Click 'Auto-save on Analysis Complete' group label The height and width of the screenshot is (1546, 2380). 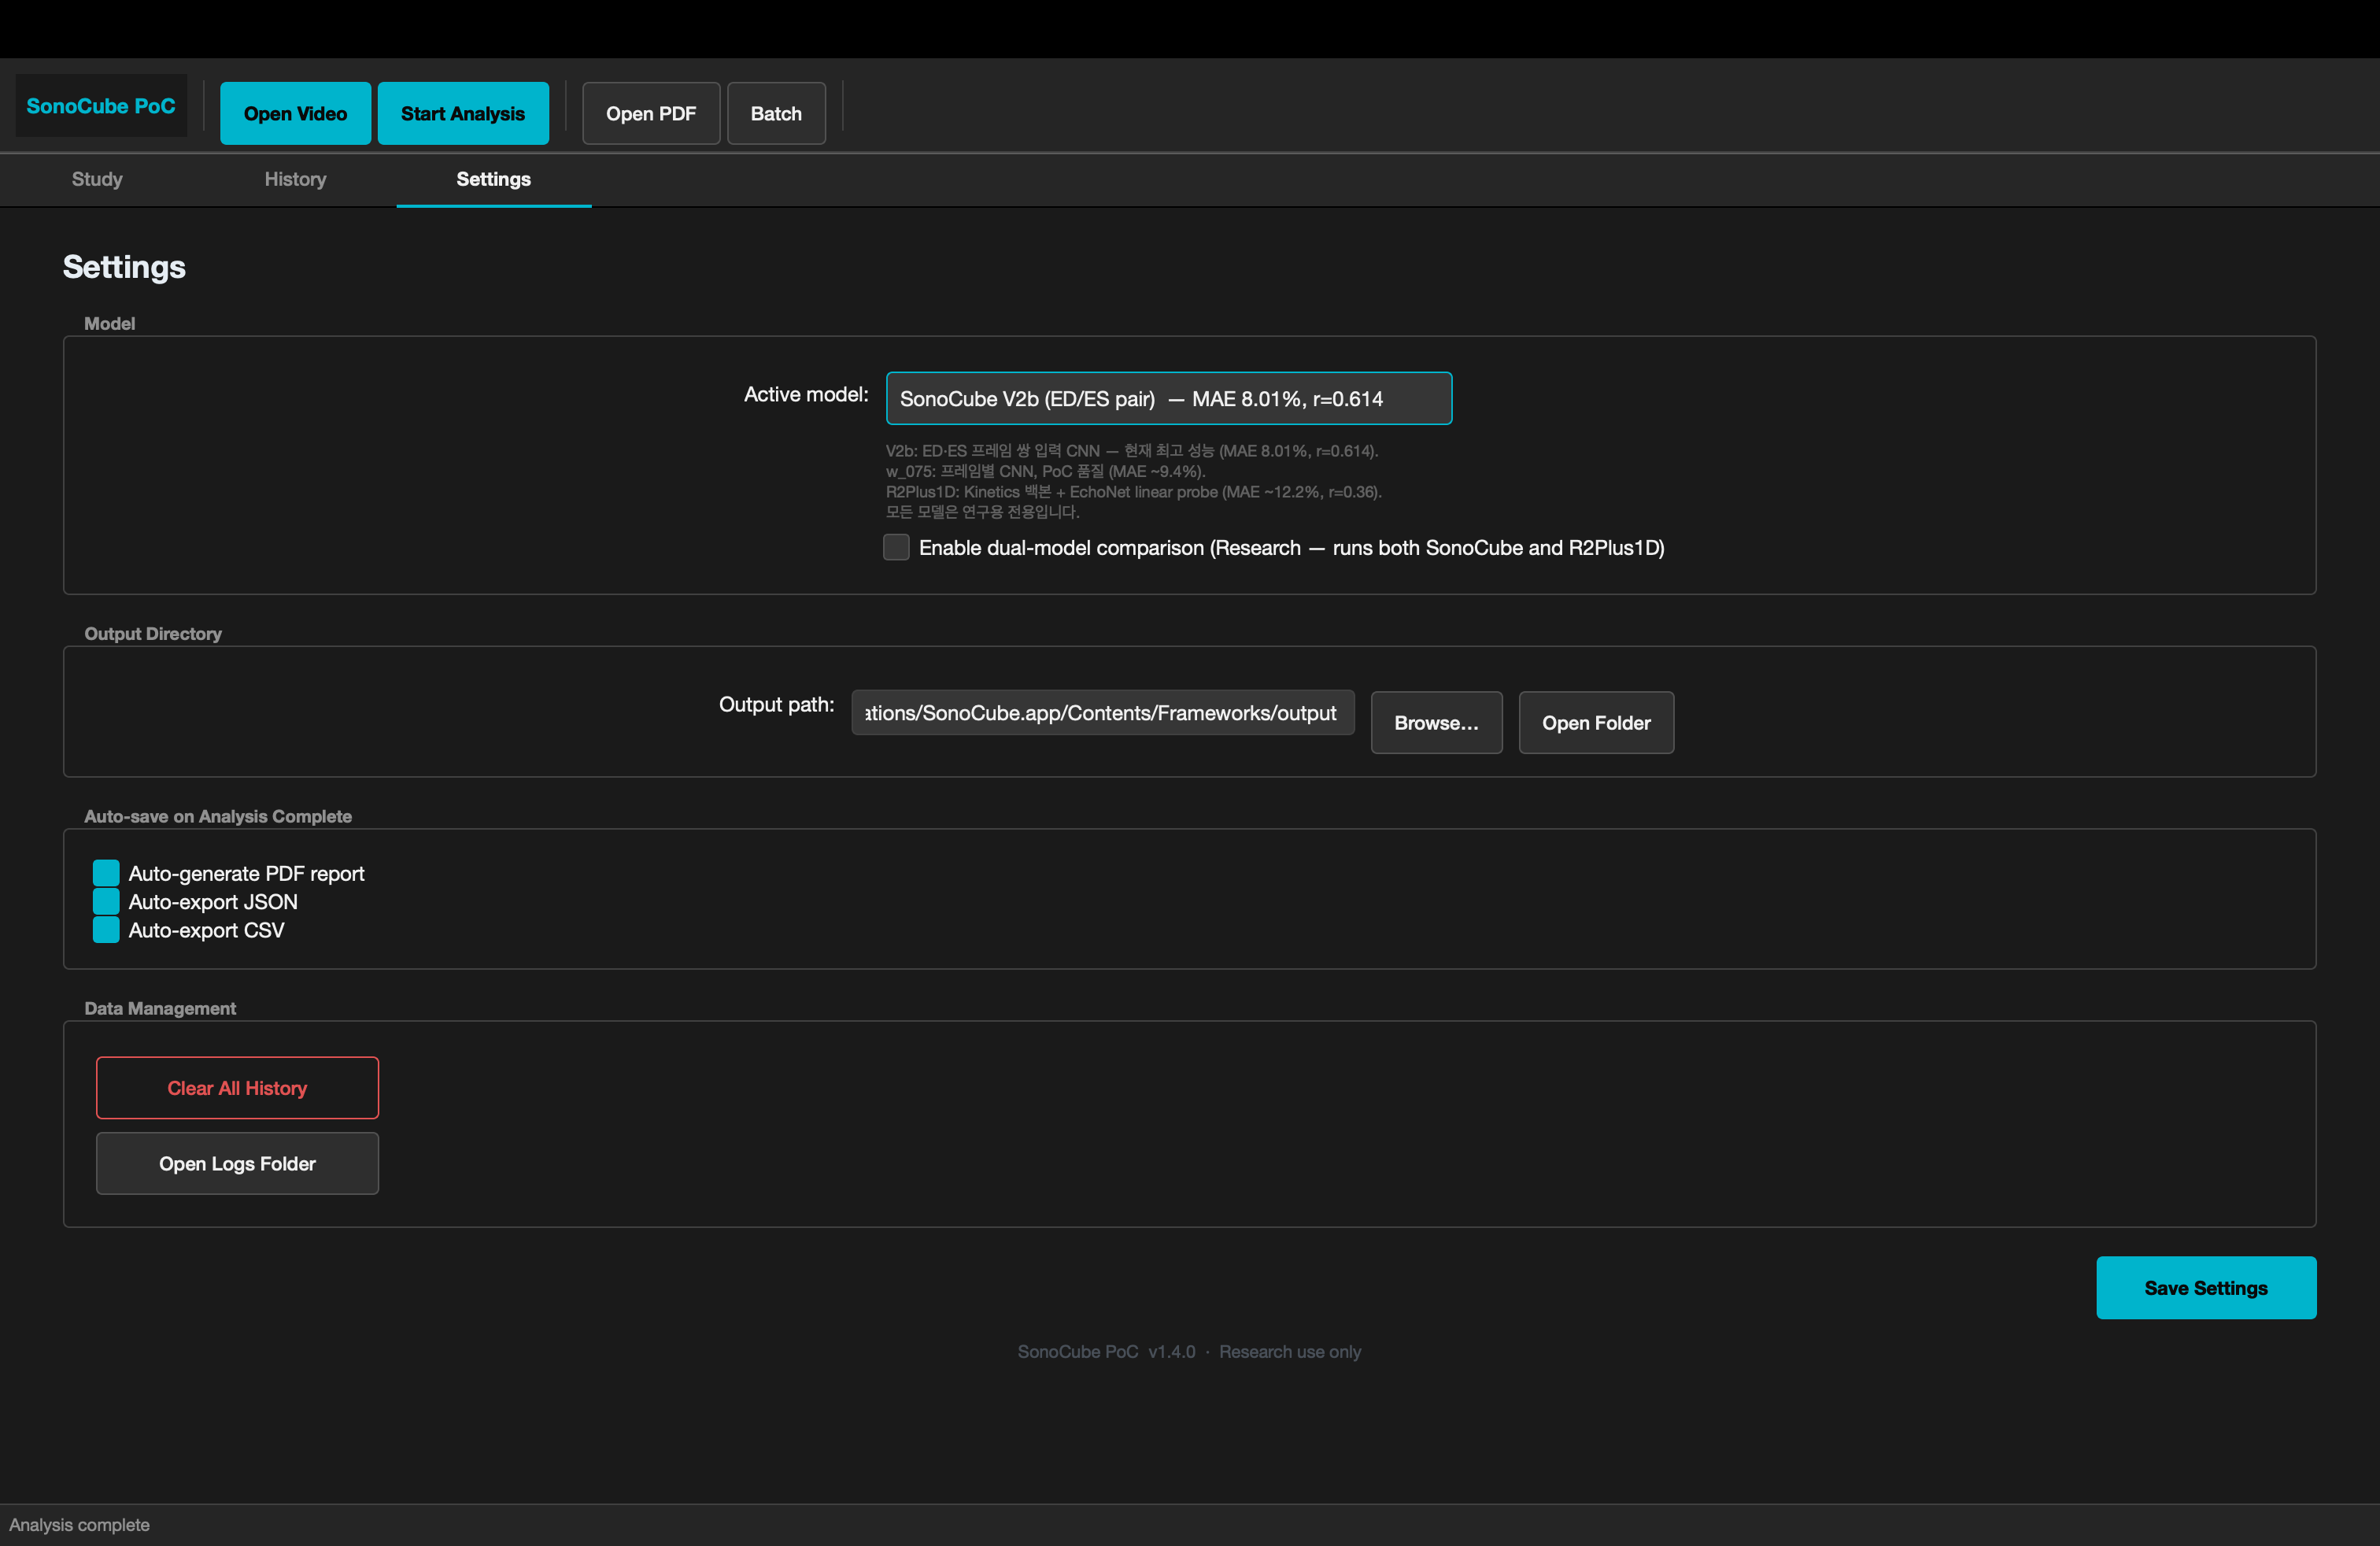pos(218,816)
